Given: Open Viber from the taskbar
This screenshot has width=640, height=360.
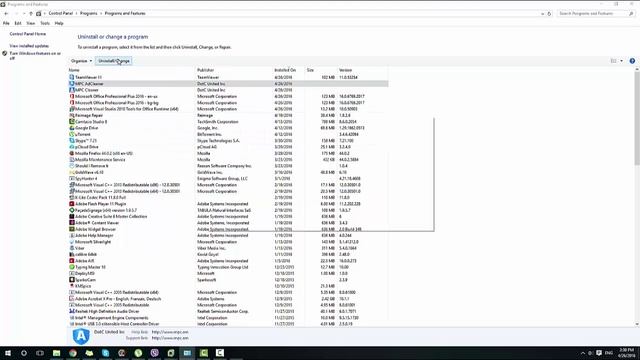Looking at the screenshot, I should [154, 353].
